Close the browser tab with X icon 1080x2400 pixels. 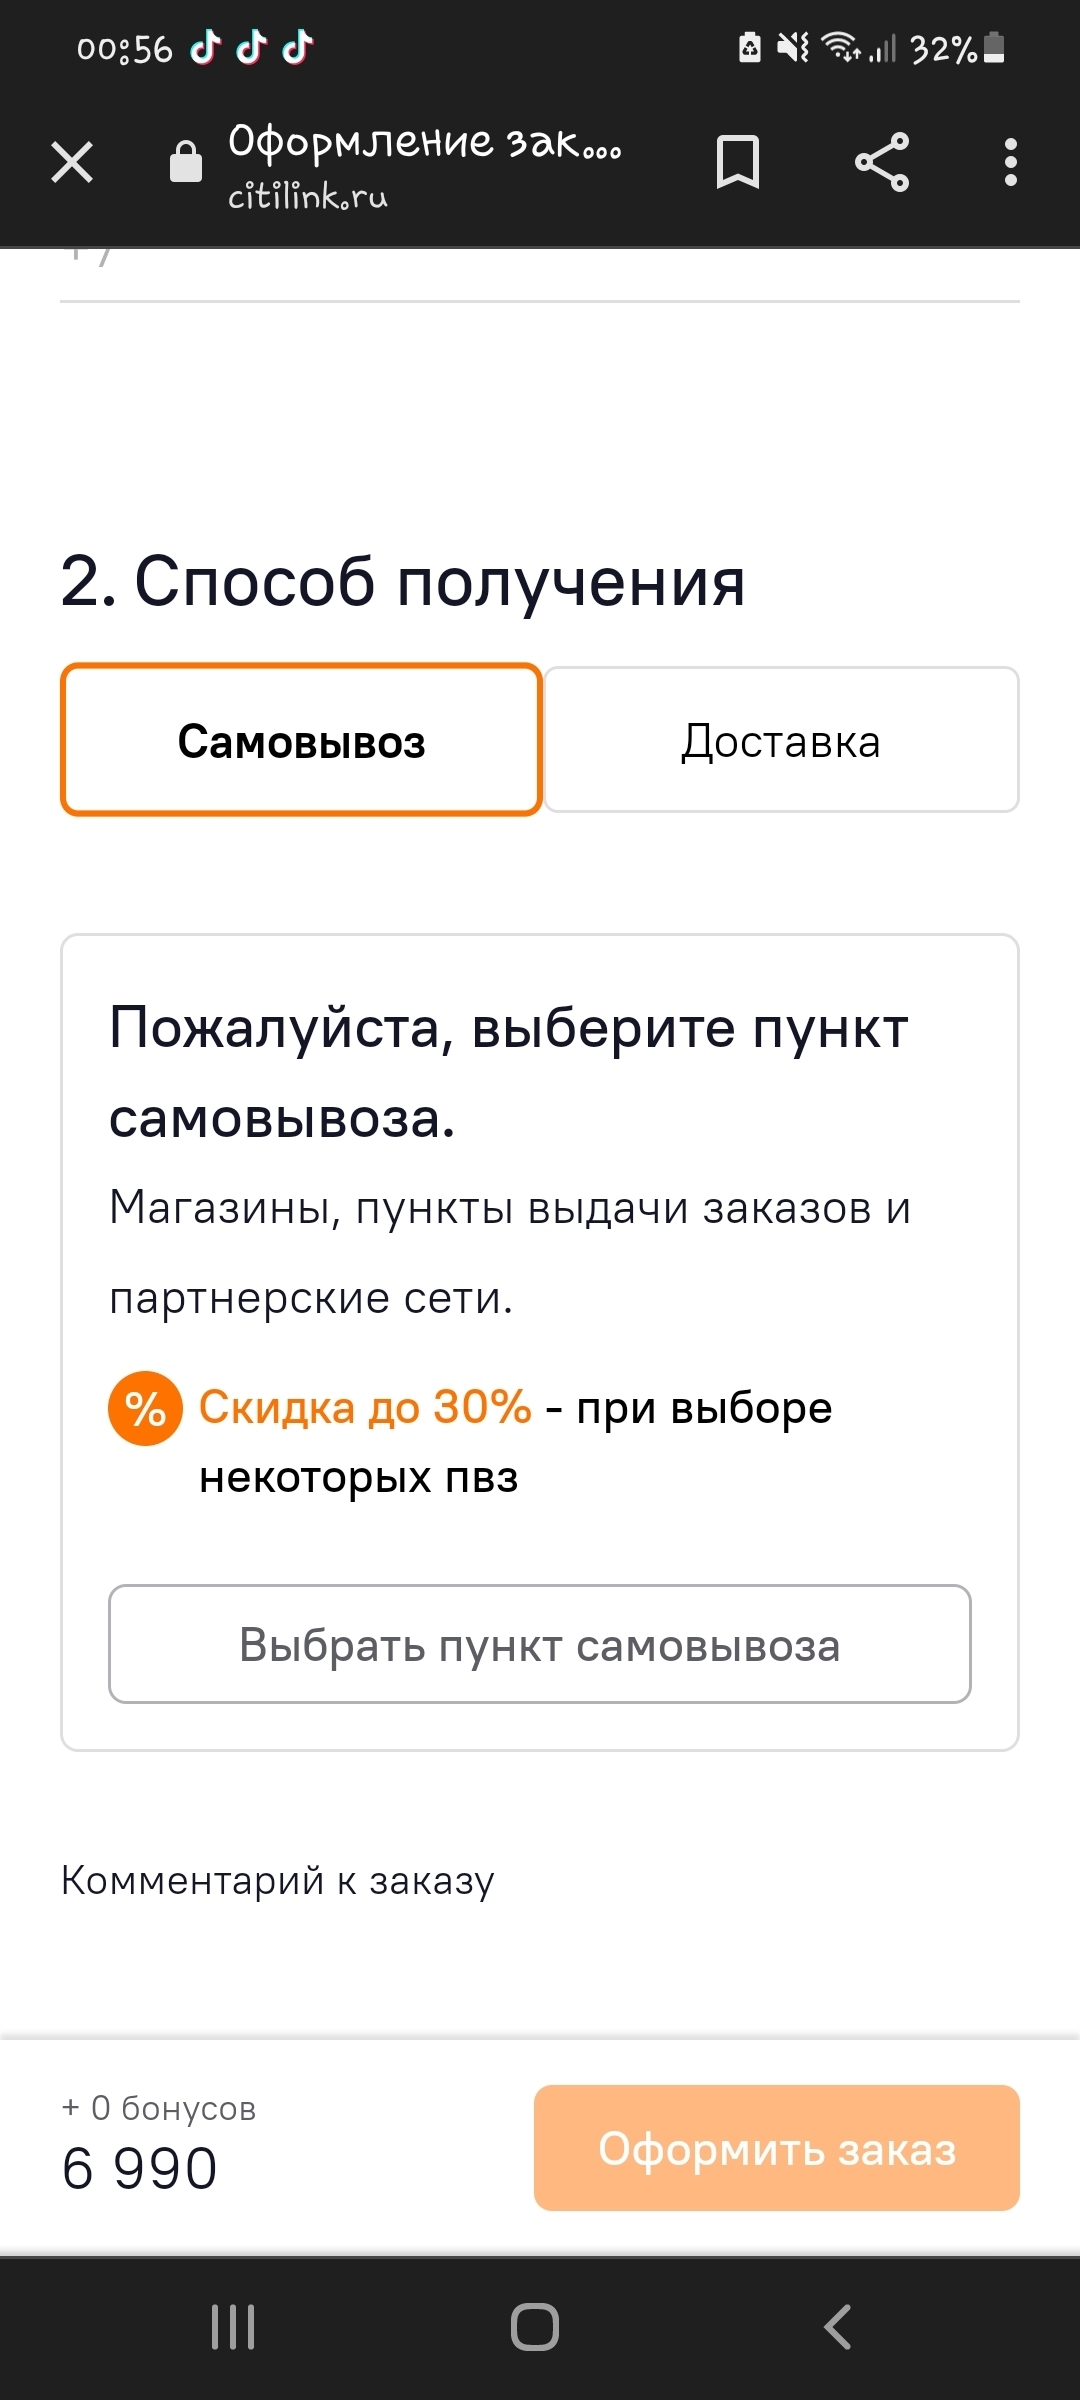tap(72, 162)
